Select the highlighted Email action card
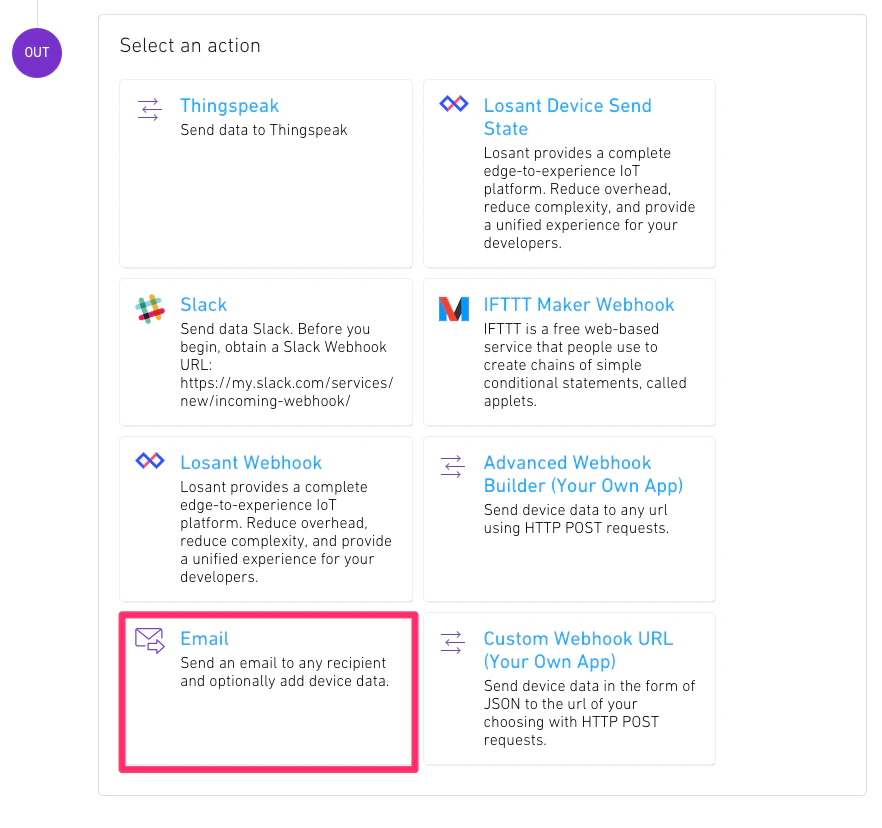This screenshot has height=828, width=882. (267, 691)
